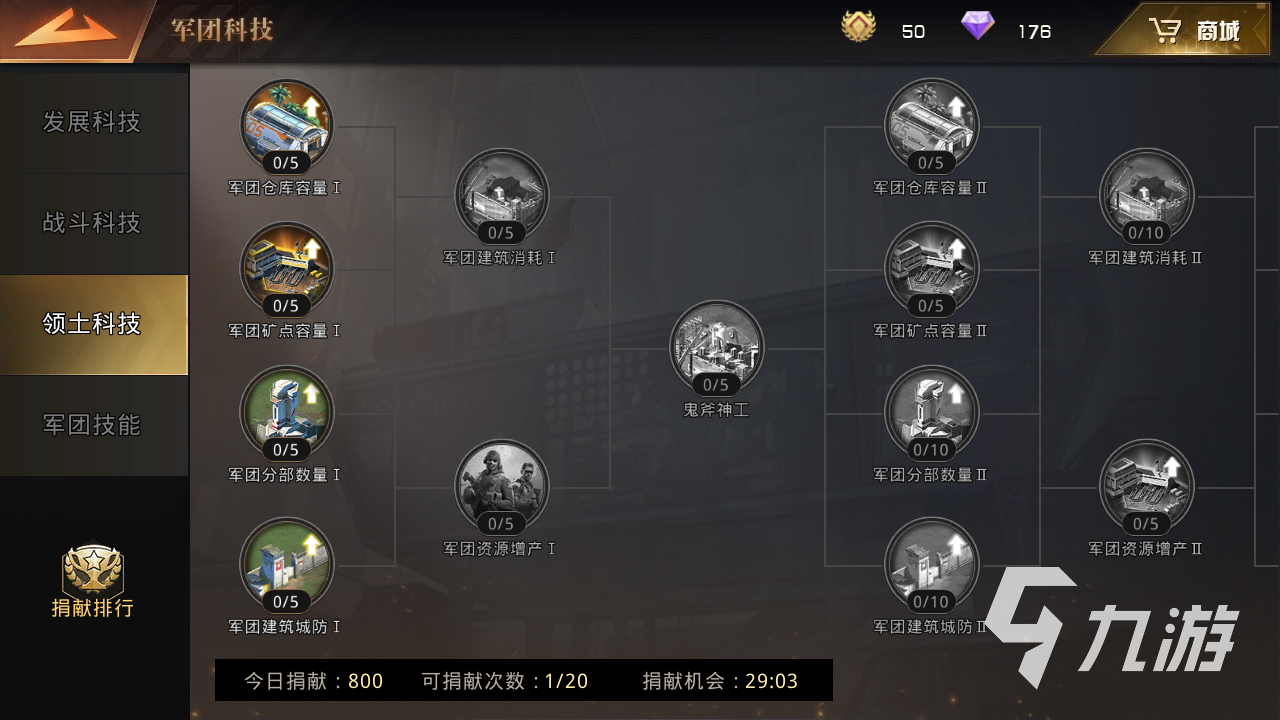Open the 鬼斧神工 tech node

(716, 348)
